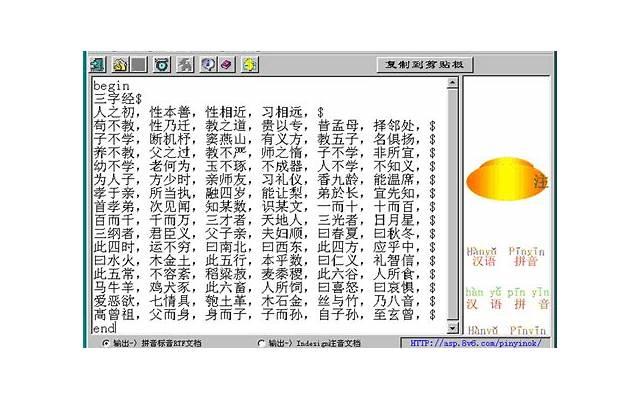Click the round clock-face toolbar icon

tap(206, 64)
